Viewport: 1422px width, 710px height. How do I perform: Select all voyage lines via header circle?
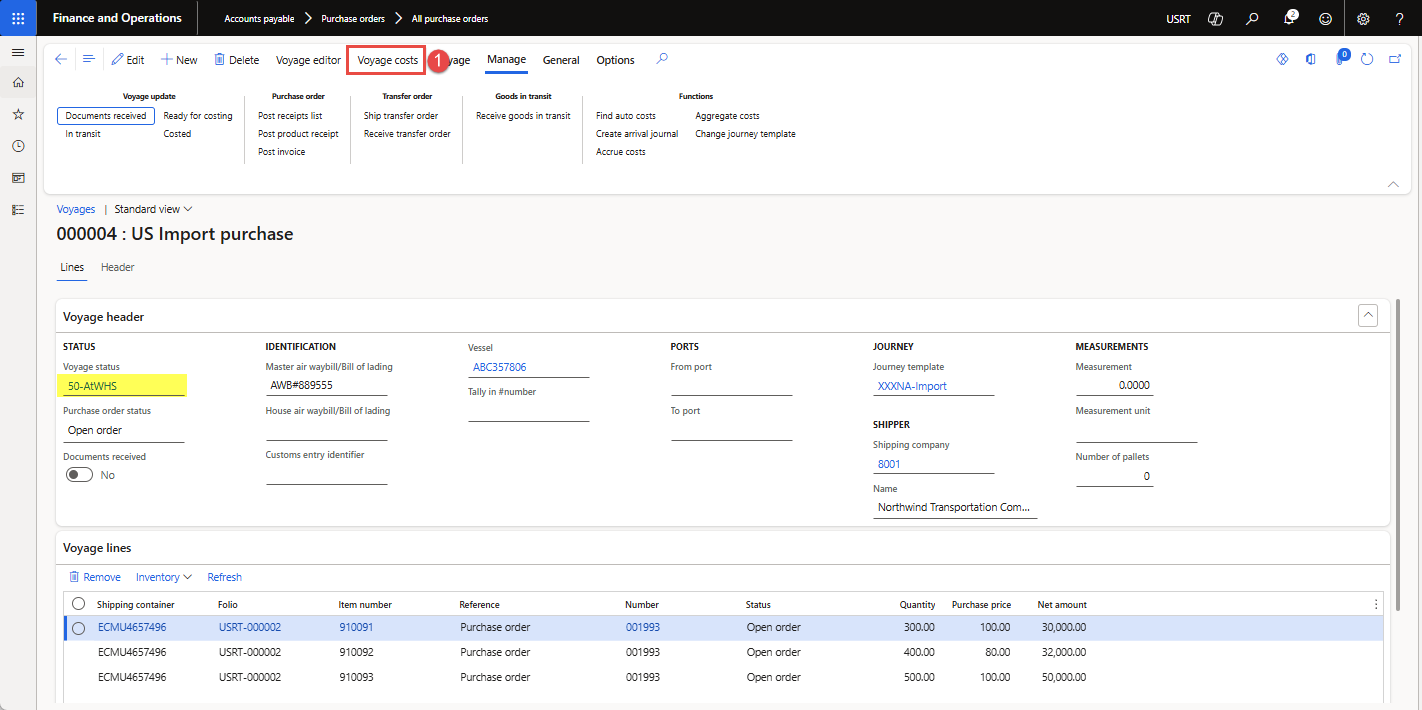[x=78, y=604]
